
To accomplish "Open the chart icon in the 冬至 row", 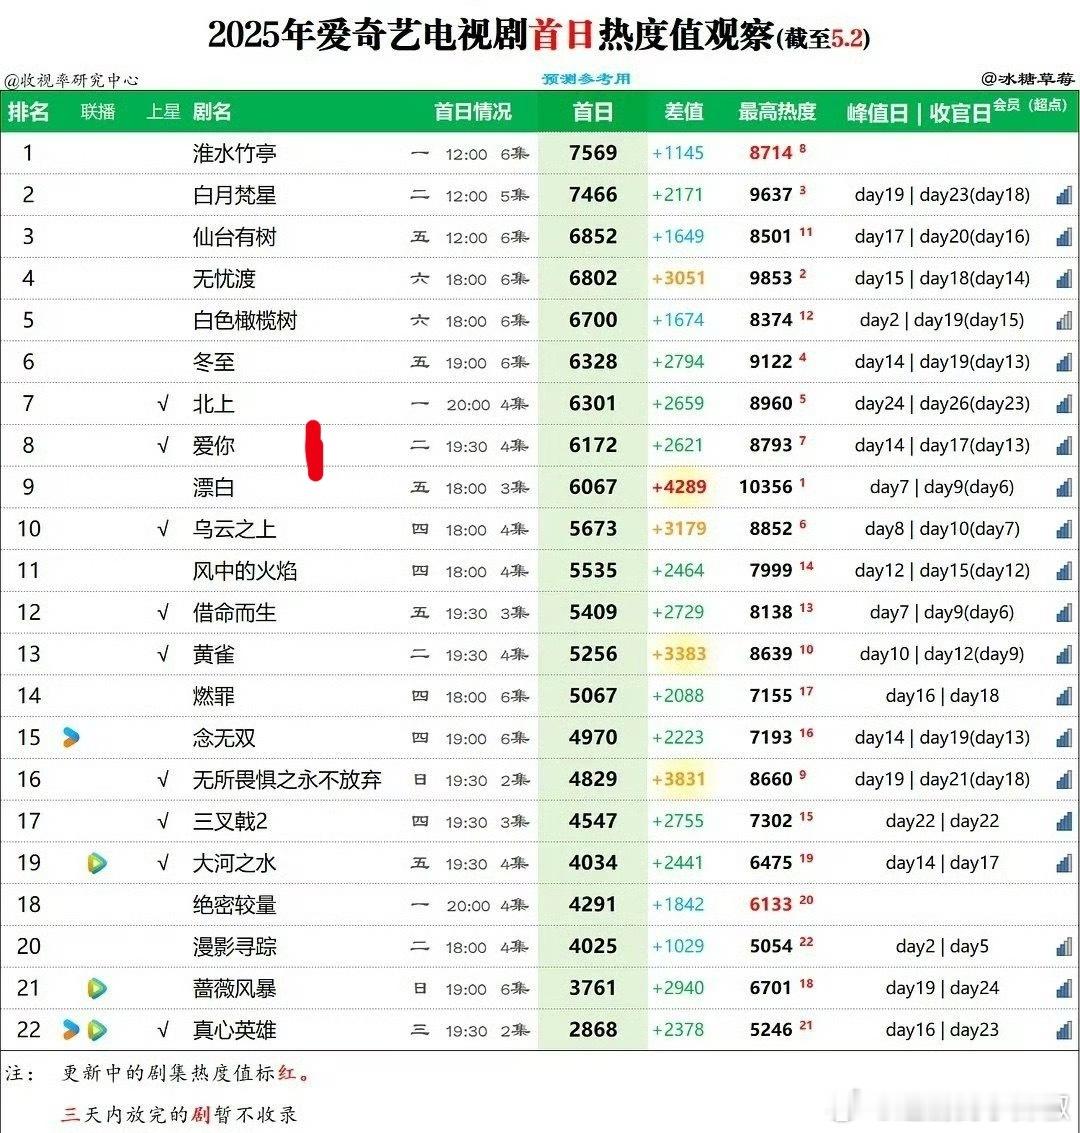I will click(x=1063, y=362).
